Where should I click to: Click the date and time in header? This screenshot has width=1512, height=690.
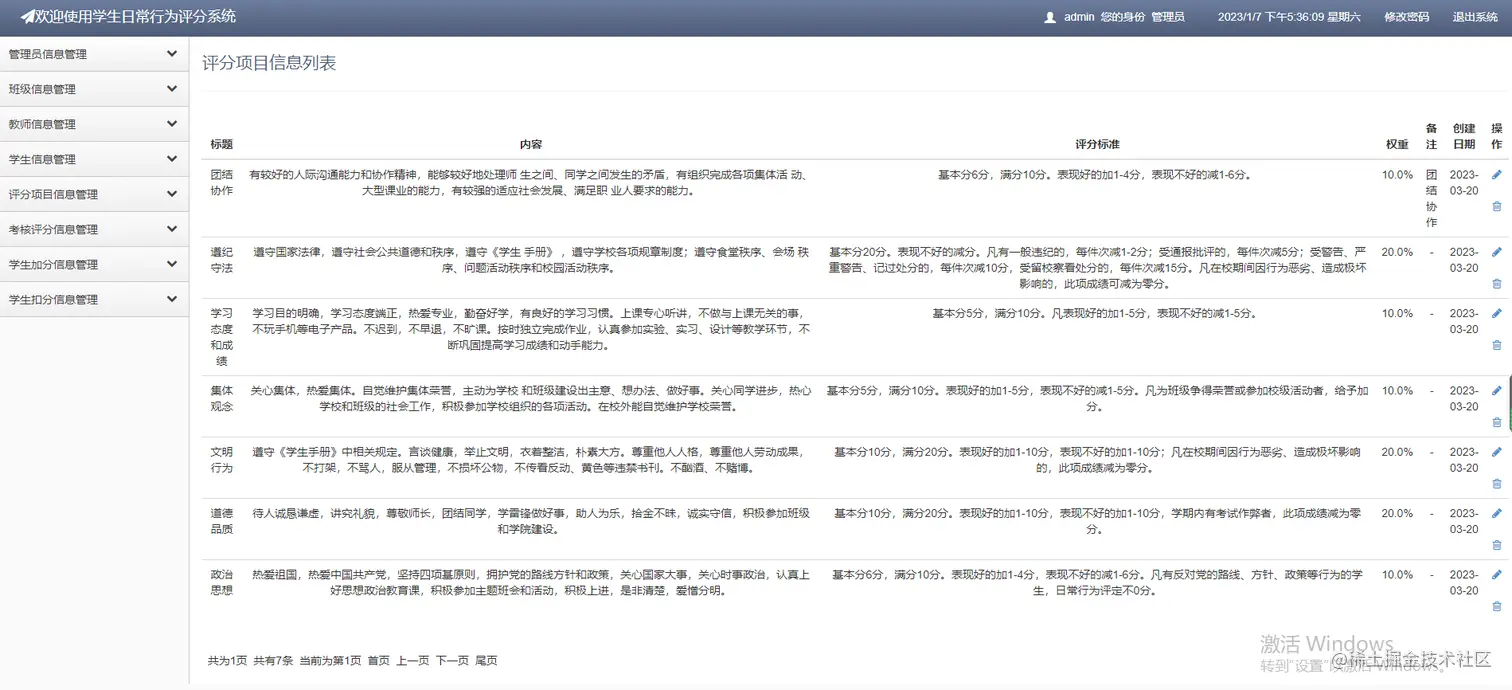click(x=1289, y=17)
